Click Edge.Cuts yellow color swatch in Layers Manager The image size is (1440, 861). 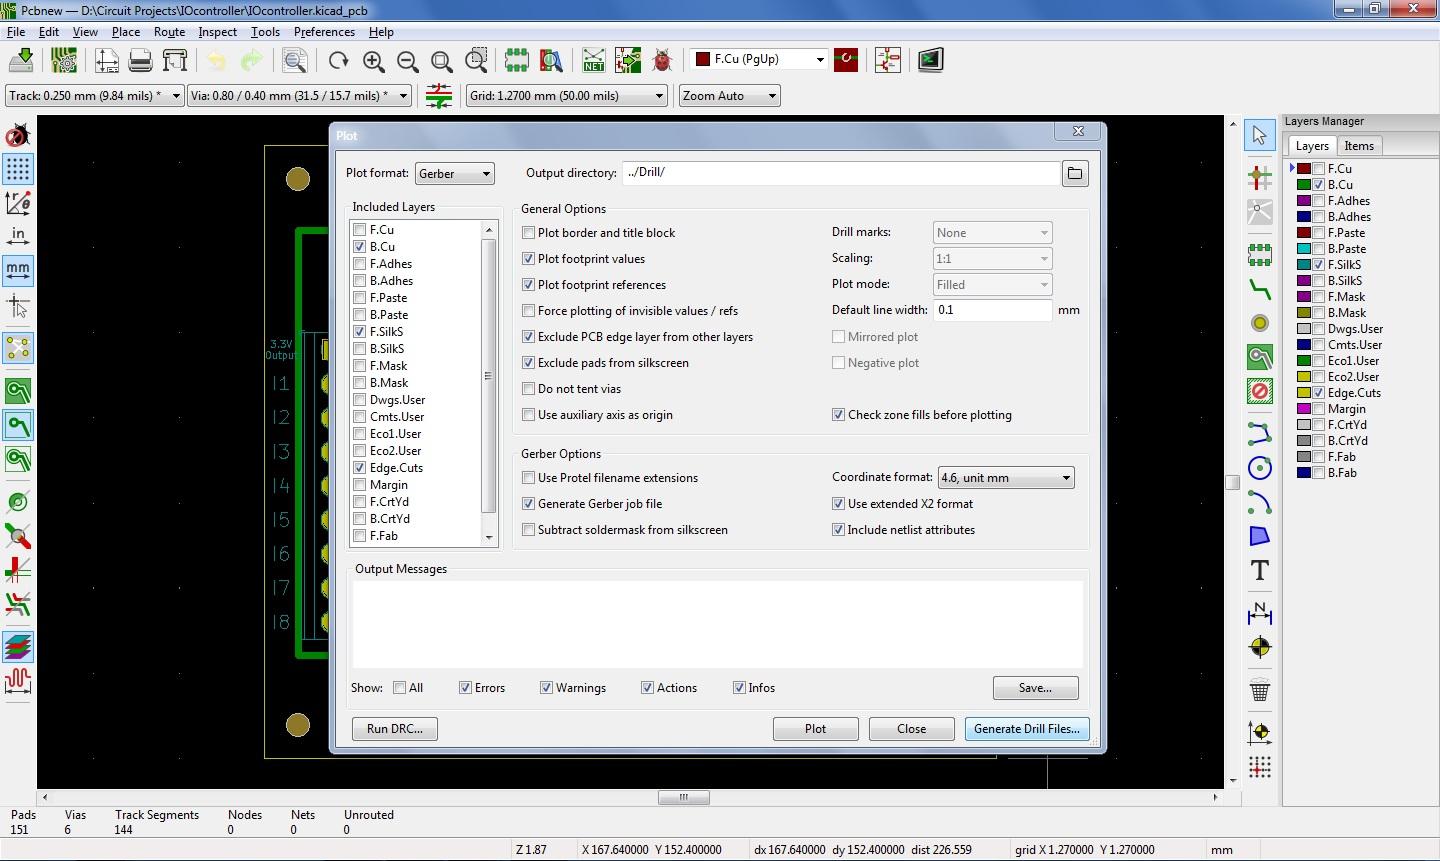coord(1304,393)
